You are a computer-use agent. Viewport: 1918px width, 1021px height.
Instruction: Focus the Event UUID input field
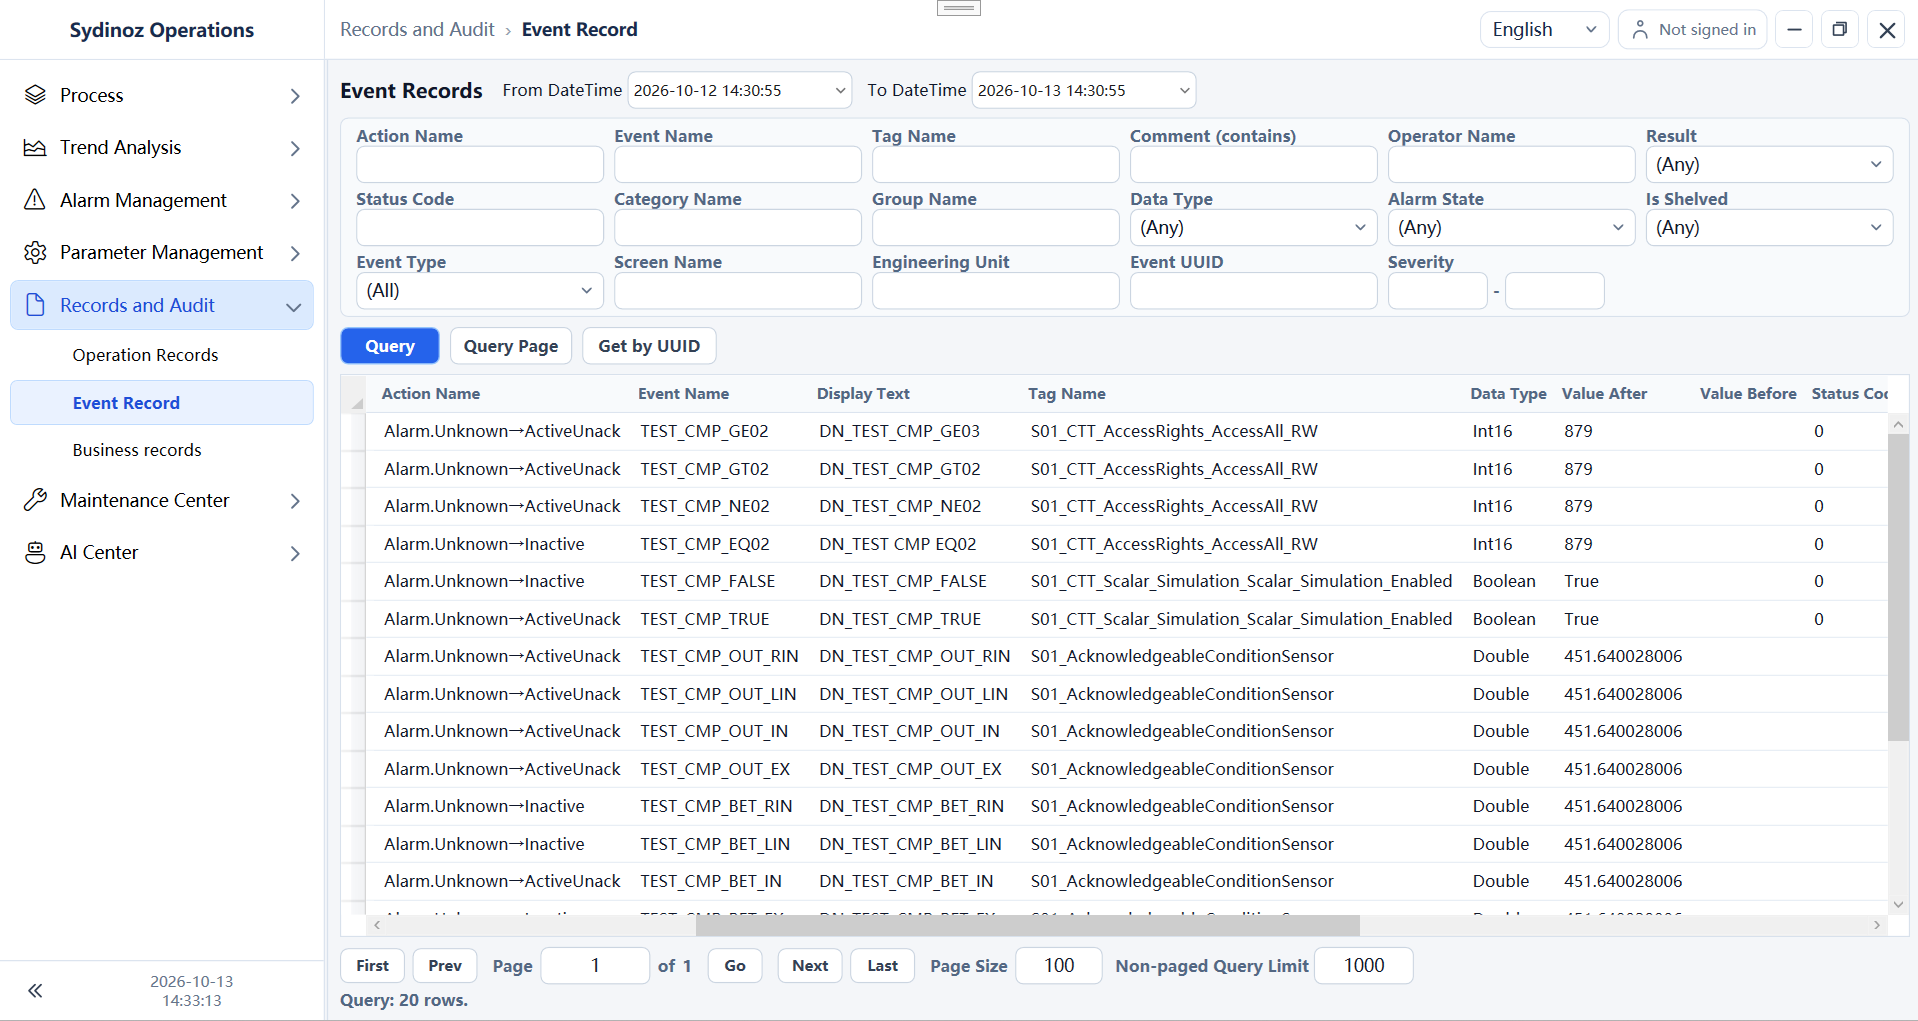pos(1253,291)
